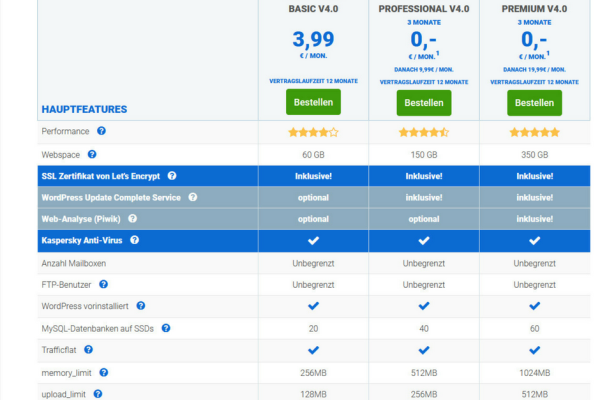The width and height of the screenshot is (600, 400).
Task: Click the help icon beside Webspace
Action: pos(92,154)
